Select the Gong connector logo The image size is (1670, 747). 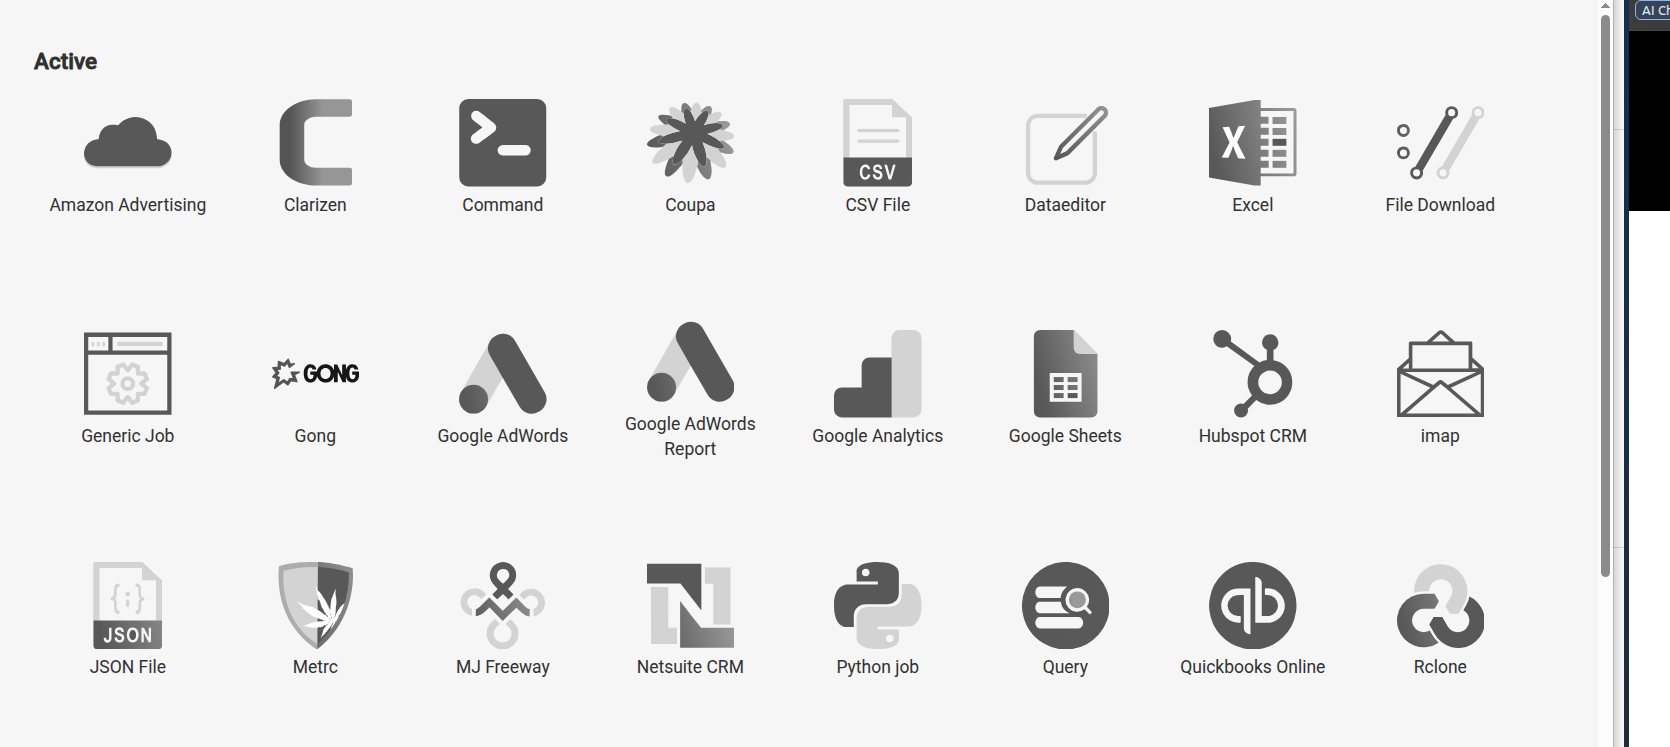[315, 373]
